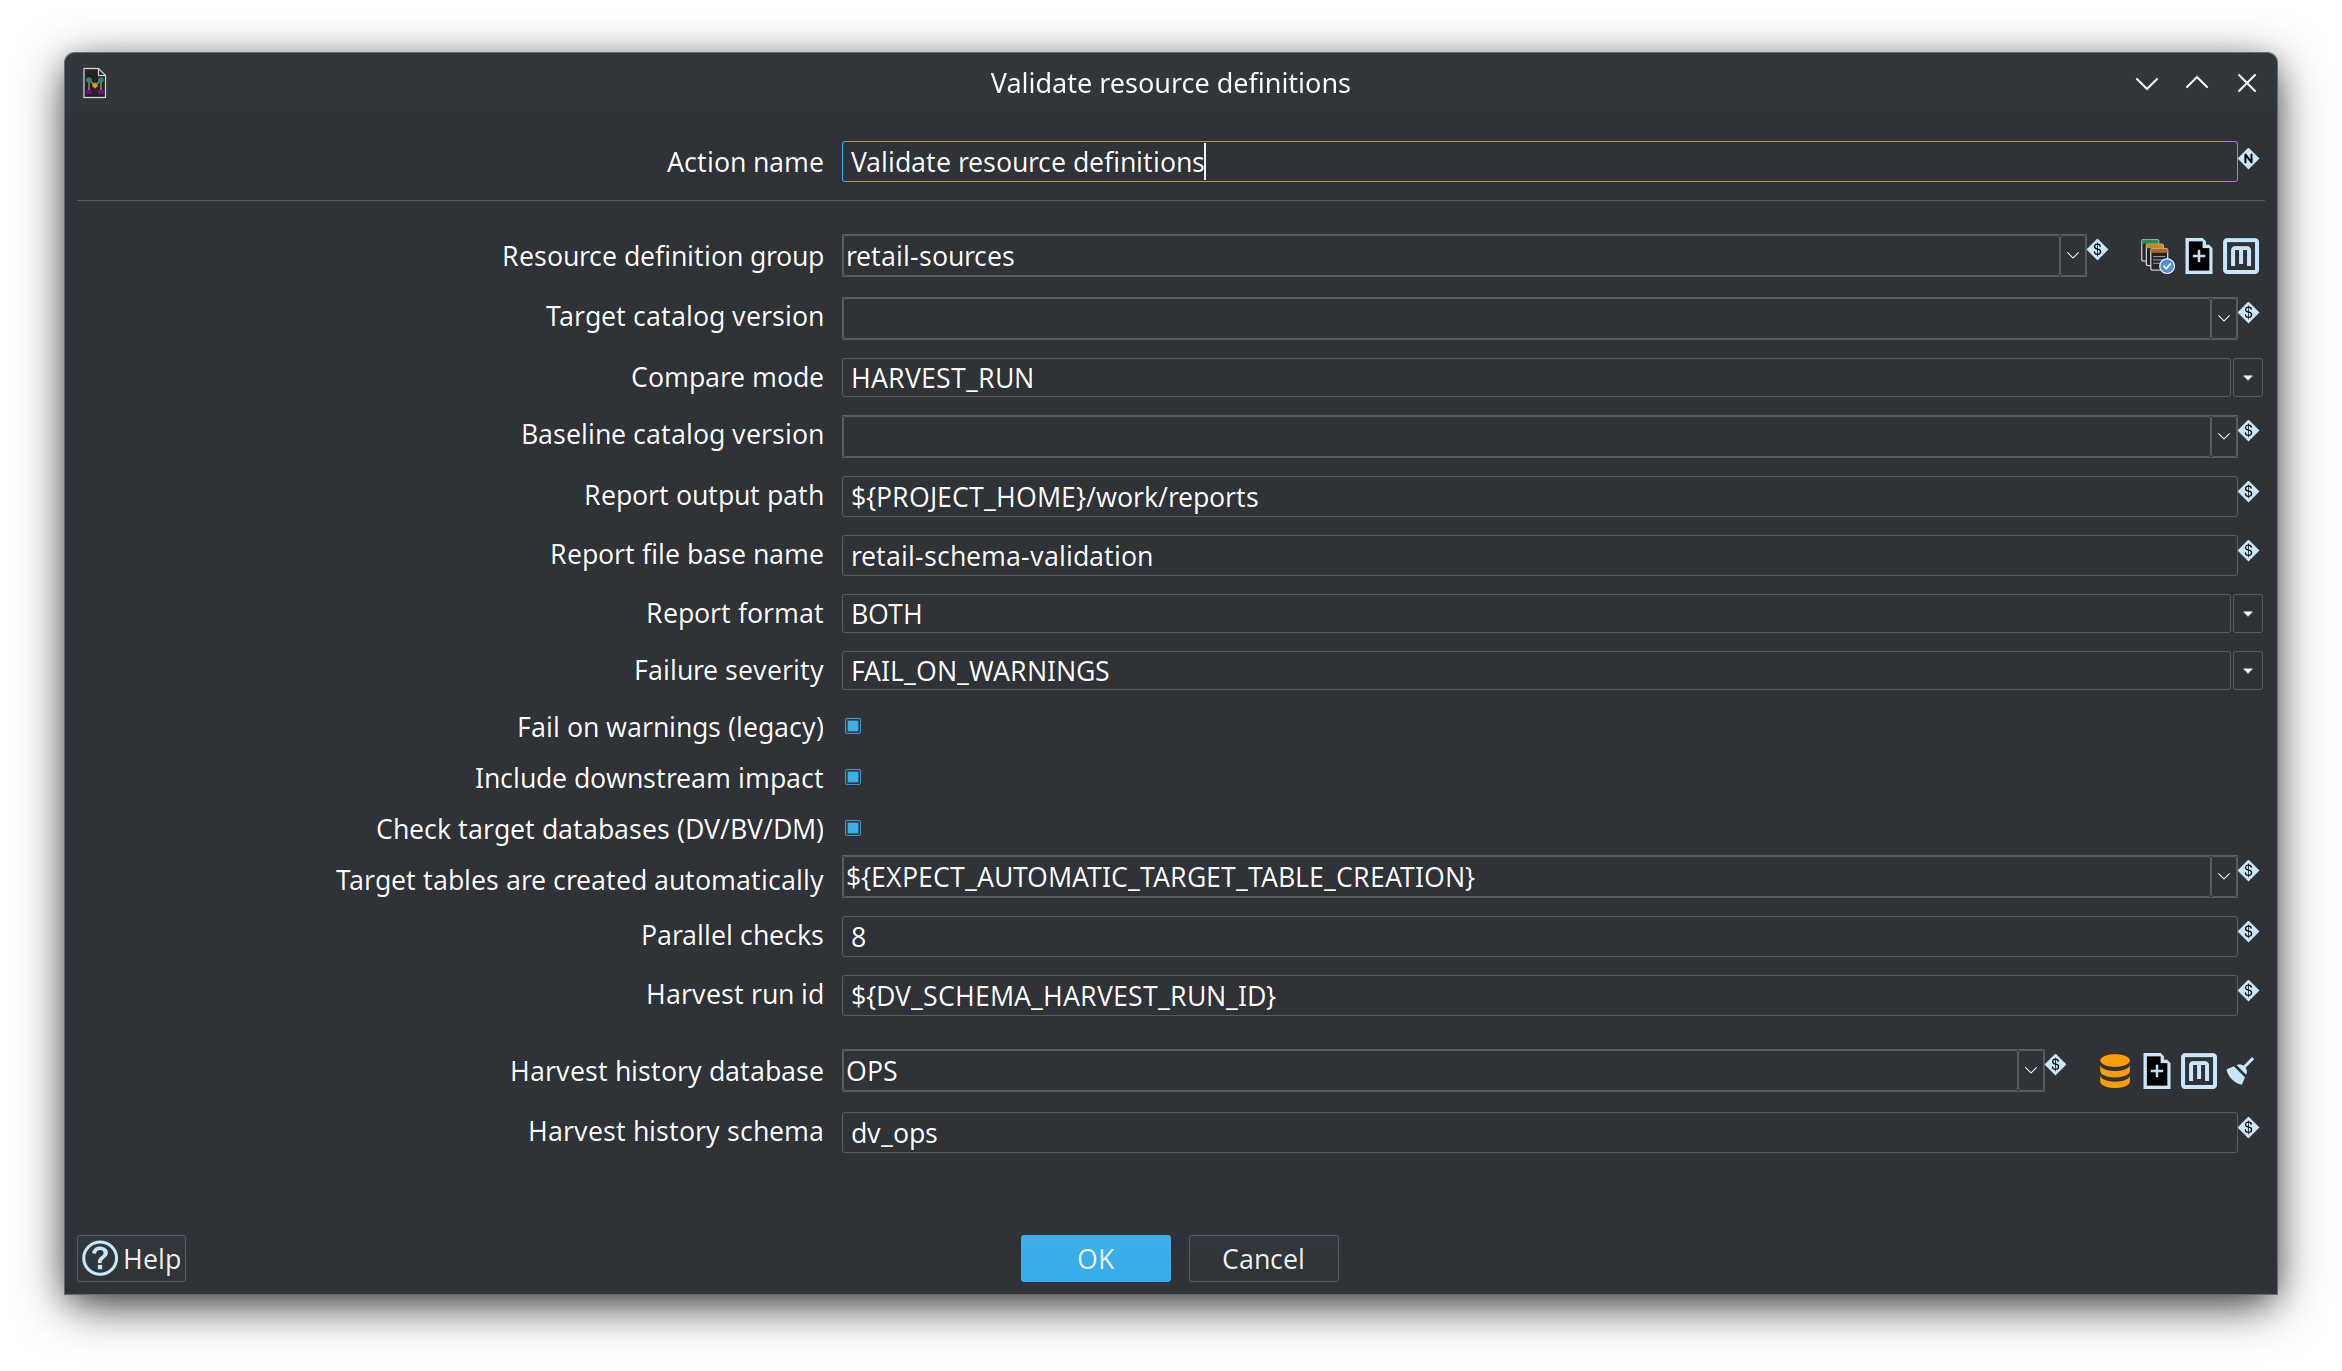Expand the Target catalog version dropdown
Image resolution: width=2342 pixels, height=1371 pixels.
2223,318
